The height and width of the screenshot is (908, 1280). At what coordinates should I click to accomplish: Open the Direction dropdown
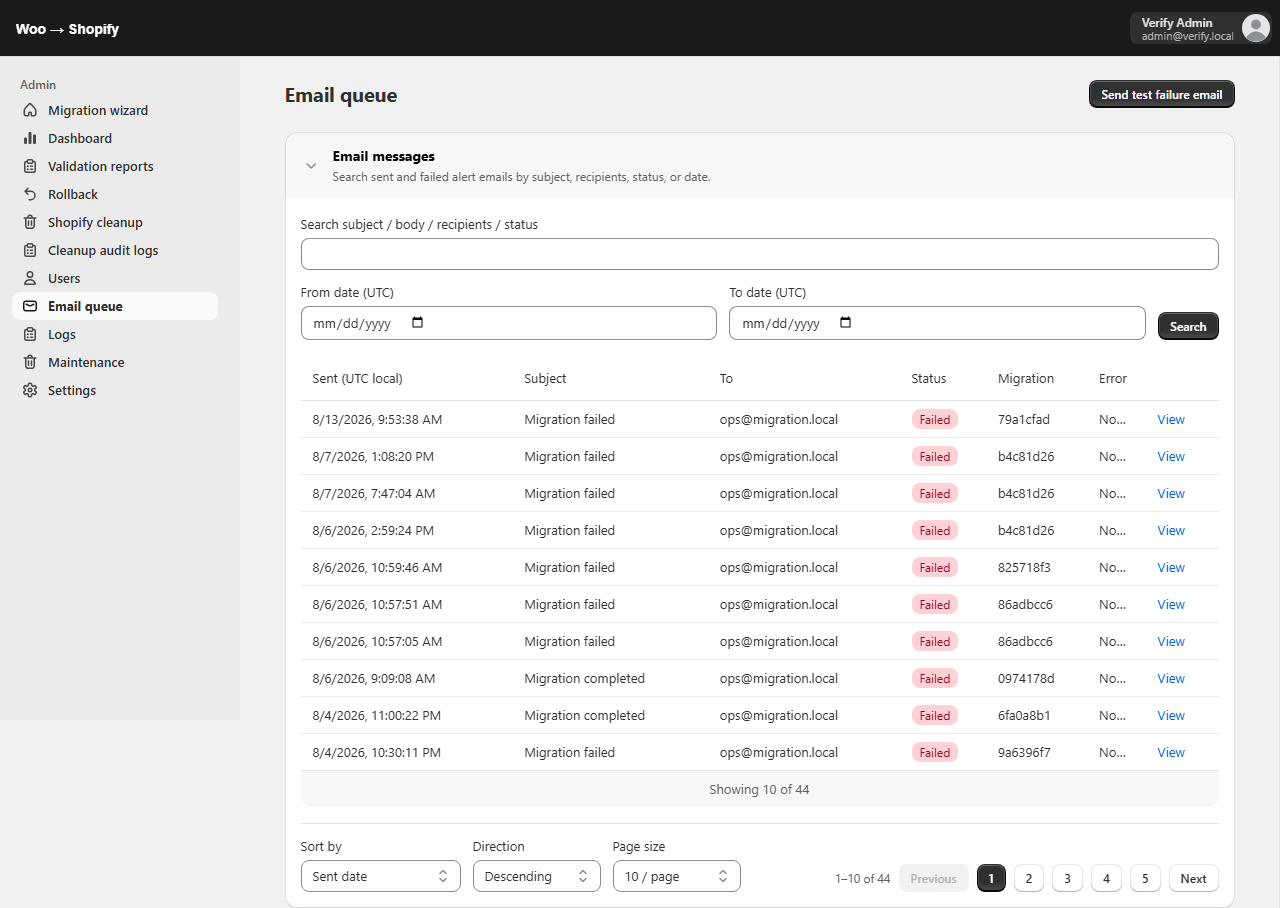[536, 876]
